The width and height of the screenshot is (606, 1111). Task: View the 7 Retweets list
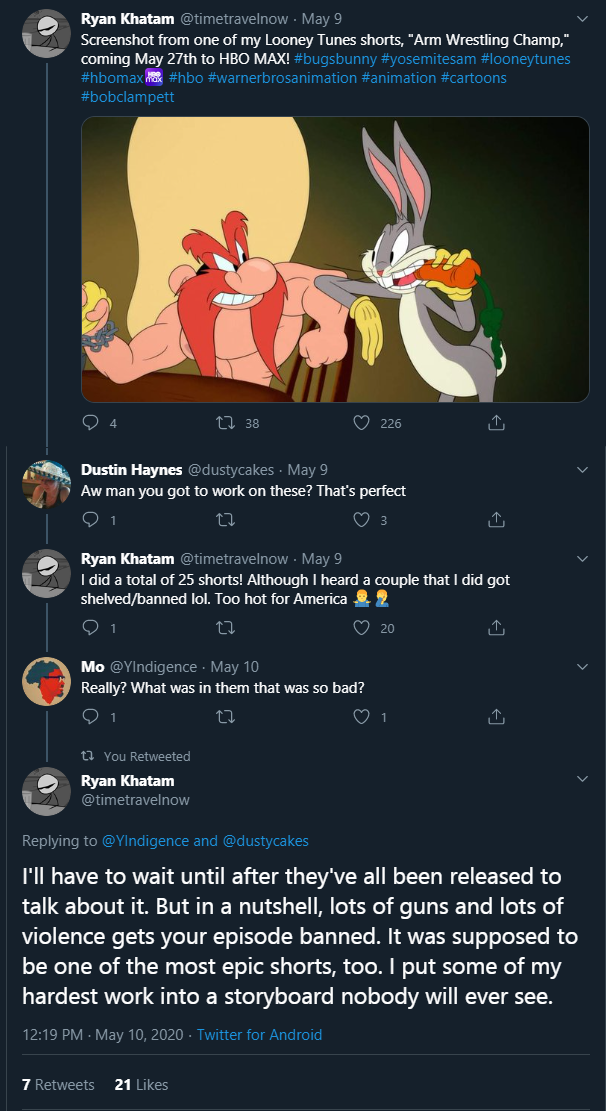tap(58, 1084)
